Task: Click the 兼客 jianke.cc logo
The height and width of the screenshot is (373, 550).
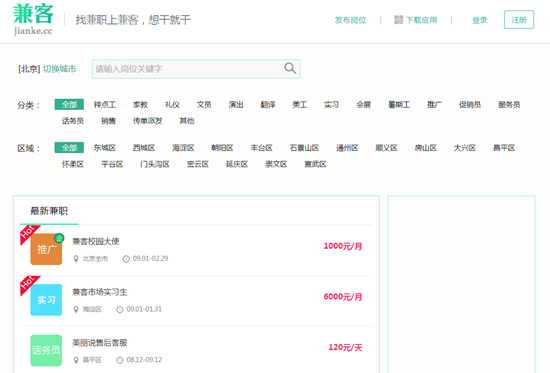Action: coord(33,19)
